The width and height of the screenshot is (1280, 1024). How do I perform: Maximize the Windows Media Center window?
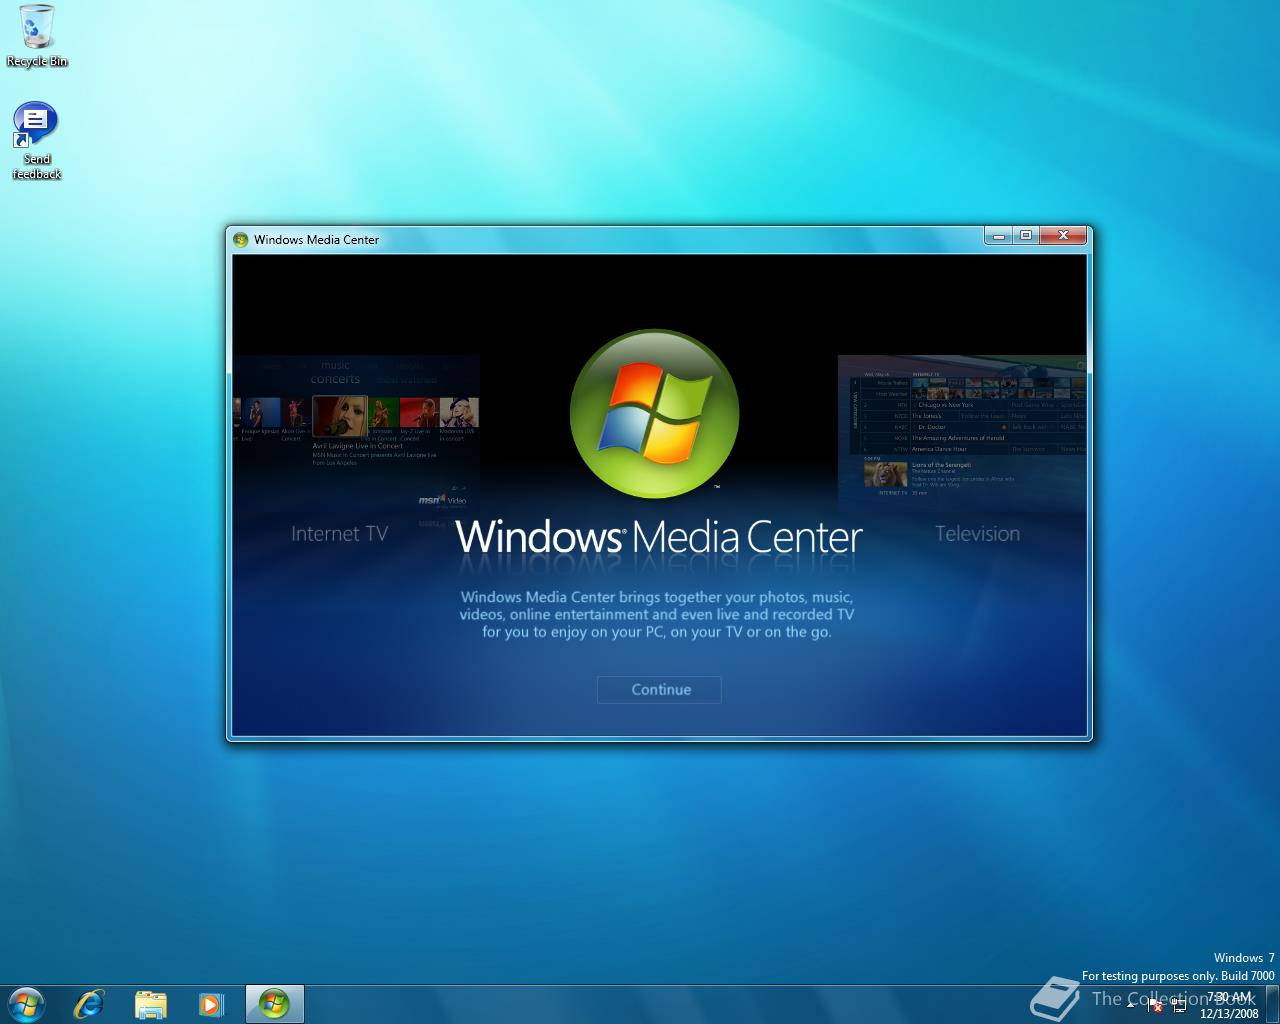(1025, 236)
